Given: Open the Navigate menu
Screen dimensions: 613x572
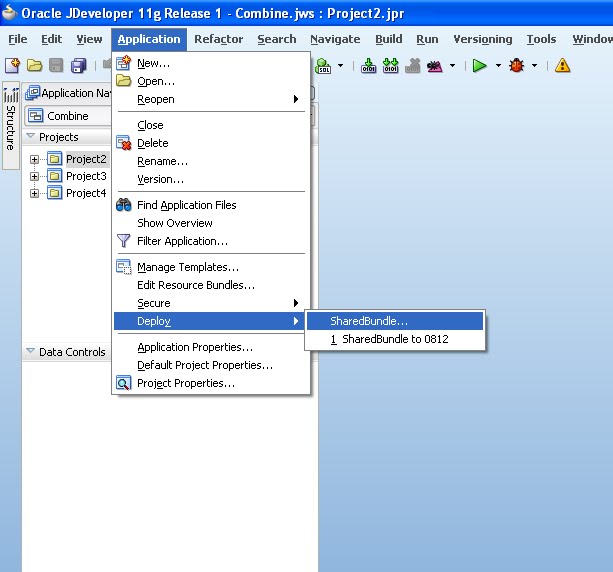Looking at the screenshot, I should [335, 39].
